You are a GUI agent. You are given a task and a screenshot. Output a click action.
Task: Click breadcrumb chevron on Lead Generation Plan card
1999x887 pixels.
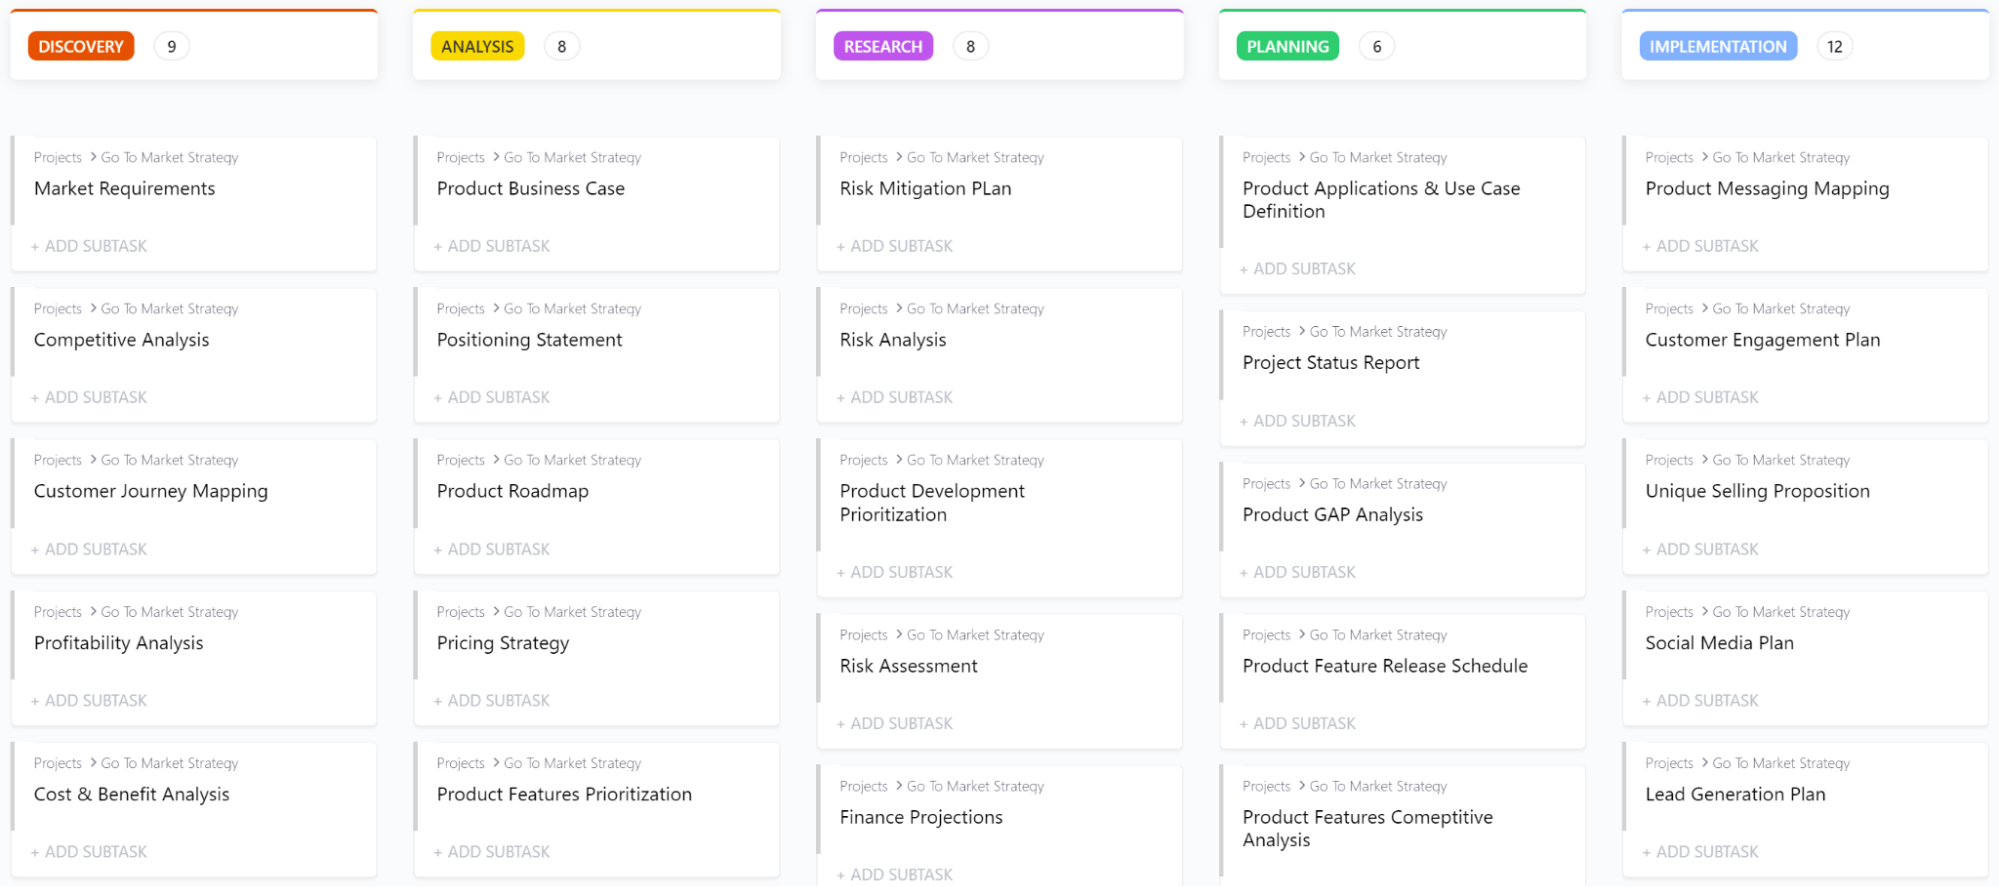coord(1705,762)
